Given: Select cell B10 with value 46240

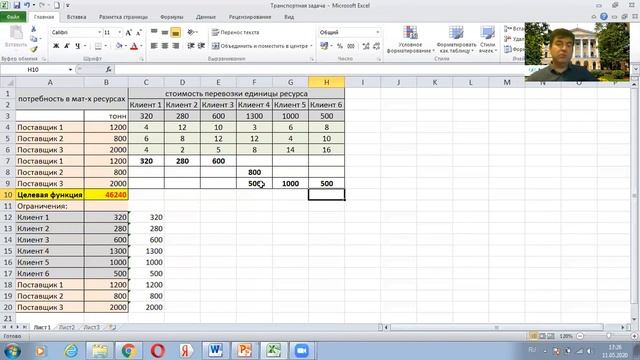Looking at the screenshot, I should click(x=106, y=195).
